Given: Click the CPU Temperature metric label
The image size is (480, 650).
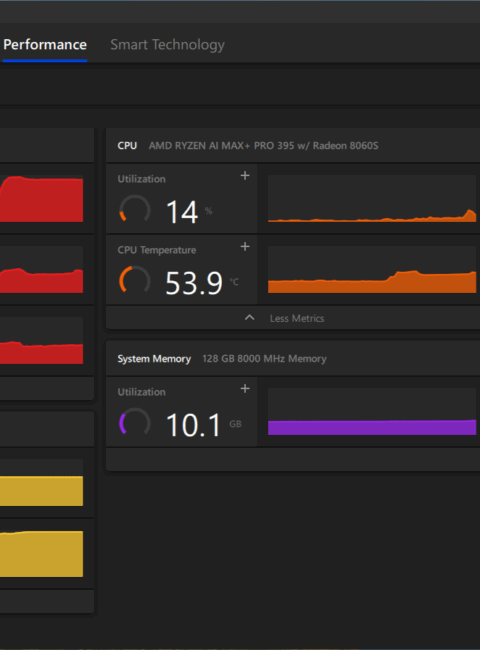Looking at the screenshot, I should click(157, 250).
